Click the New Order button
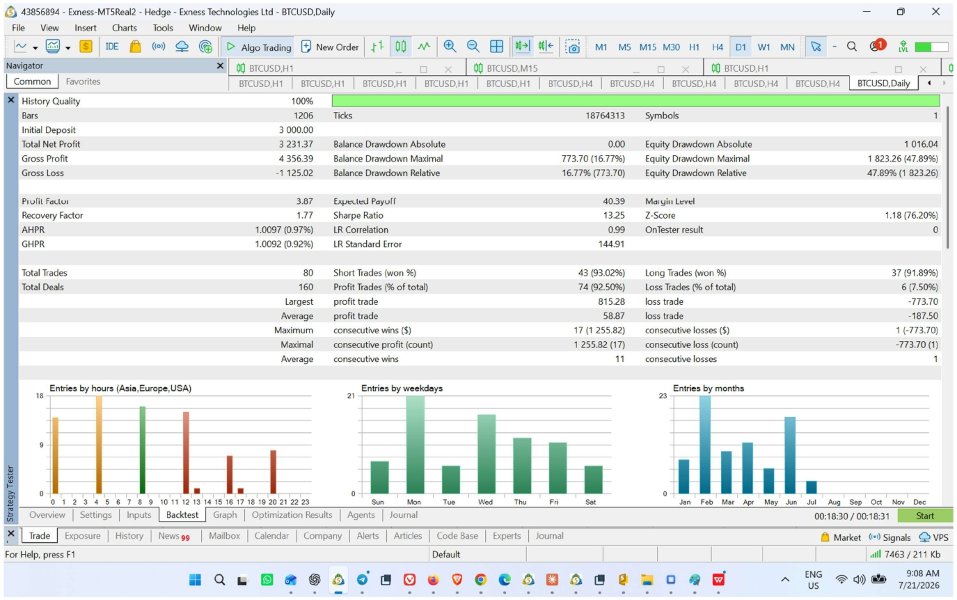This screenshot has height=600, width=957. 330,47
